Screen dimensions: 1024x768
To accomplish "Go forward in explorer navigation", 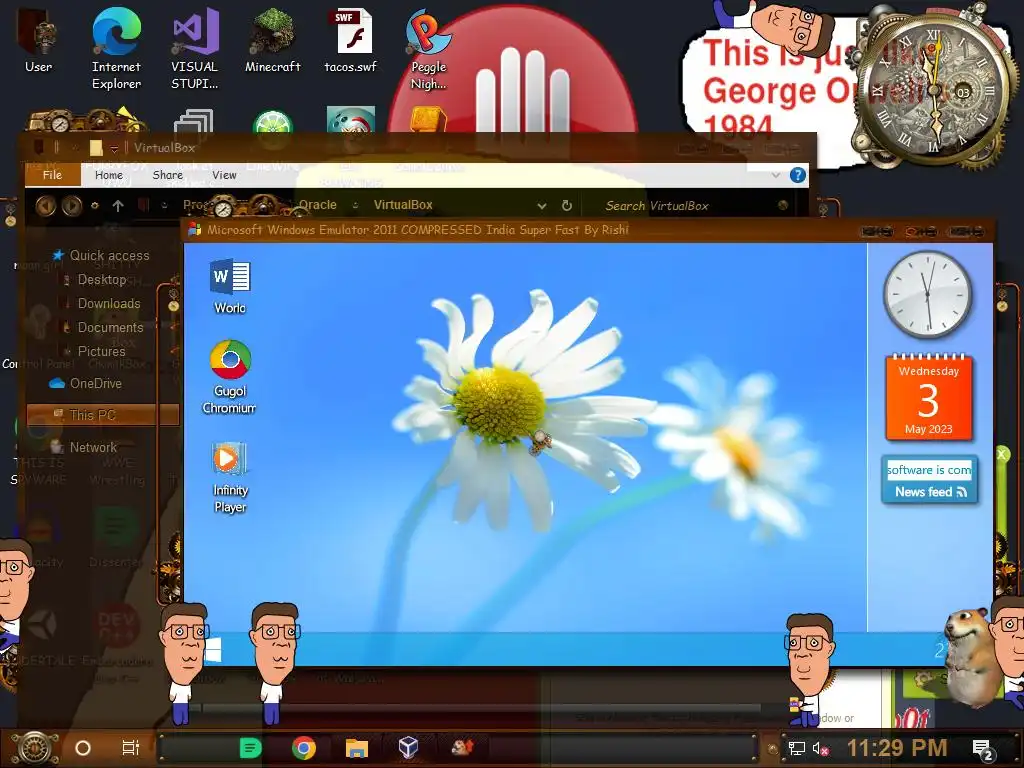I will (x=71, y=206).
